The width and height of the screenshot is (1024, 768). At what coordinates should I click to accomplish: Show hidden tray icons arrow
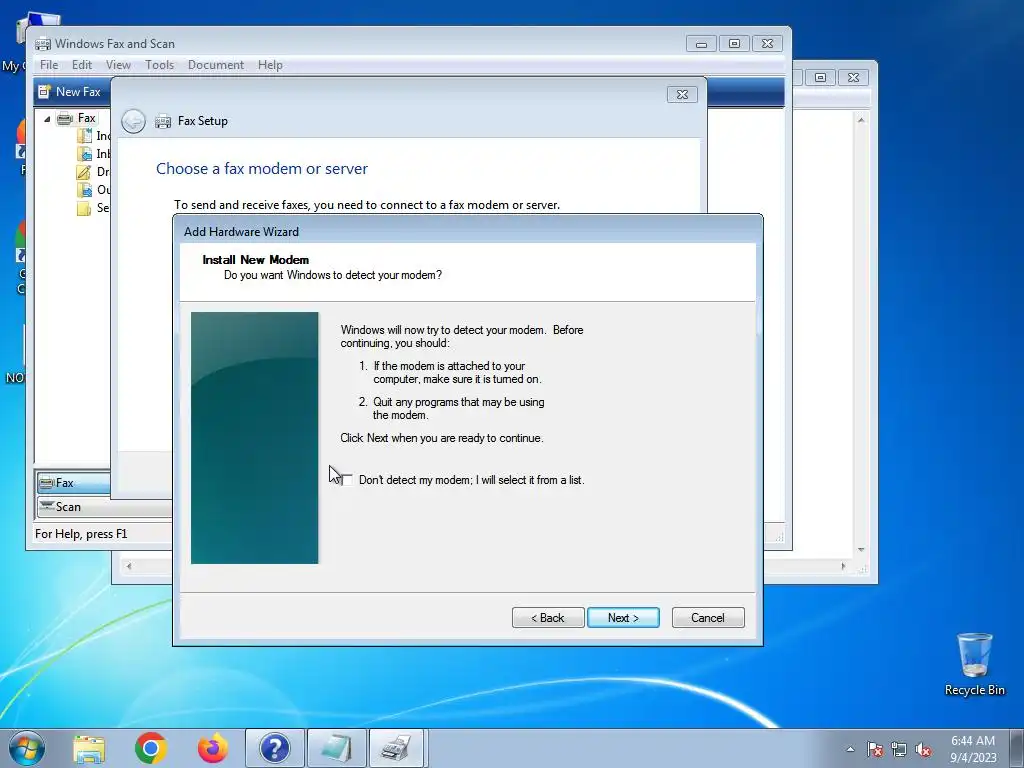(850, 749)
